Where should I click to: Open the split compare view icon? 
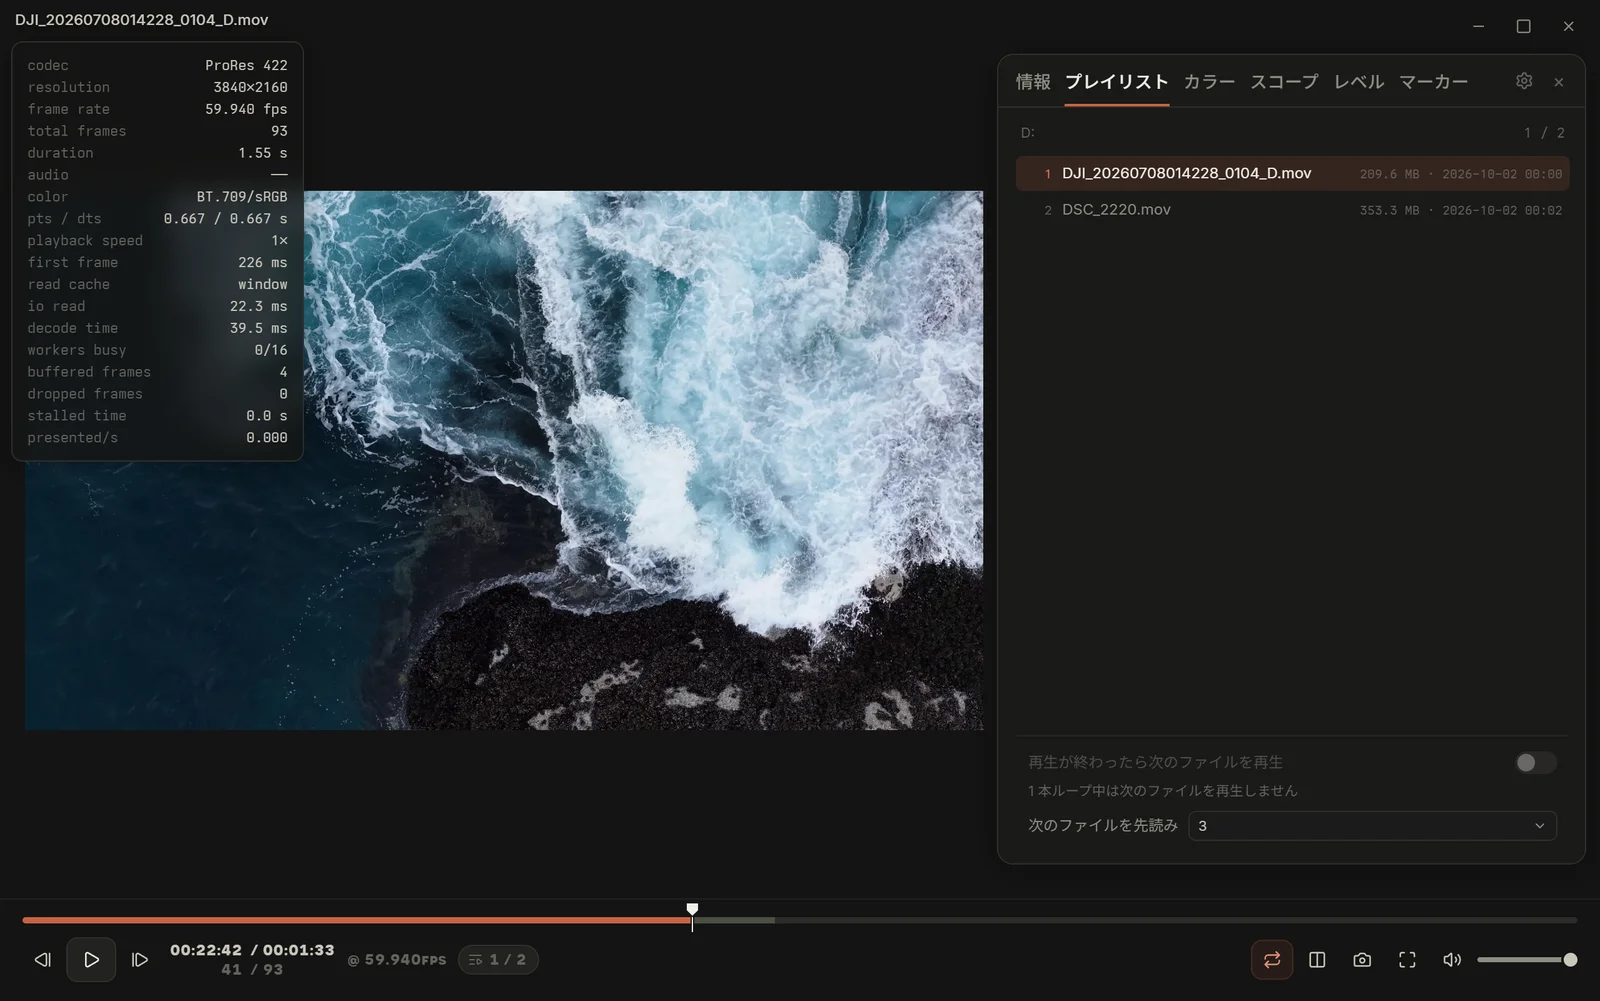tap(1317, 960)
